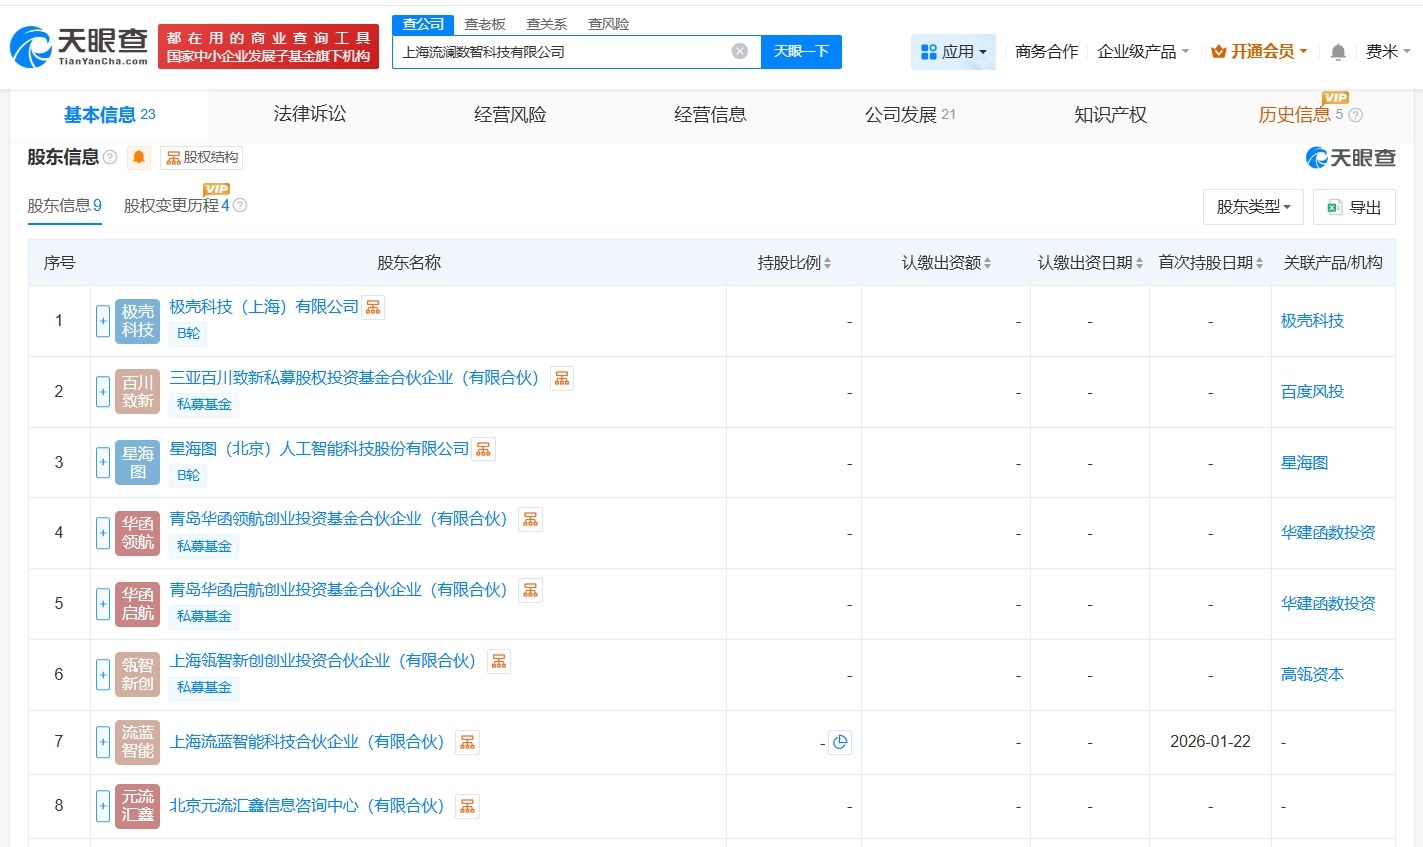1423x847 pixels.
Task: Click the orange bell alert icon beside 股东信息
Action: [139, 157]
